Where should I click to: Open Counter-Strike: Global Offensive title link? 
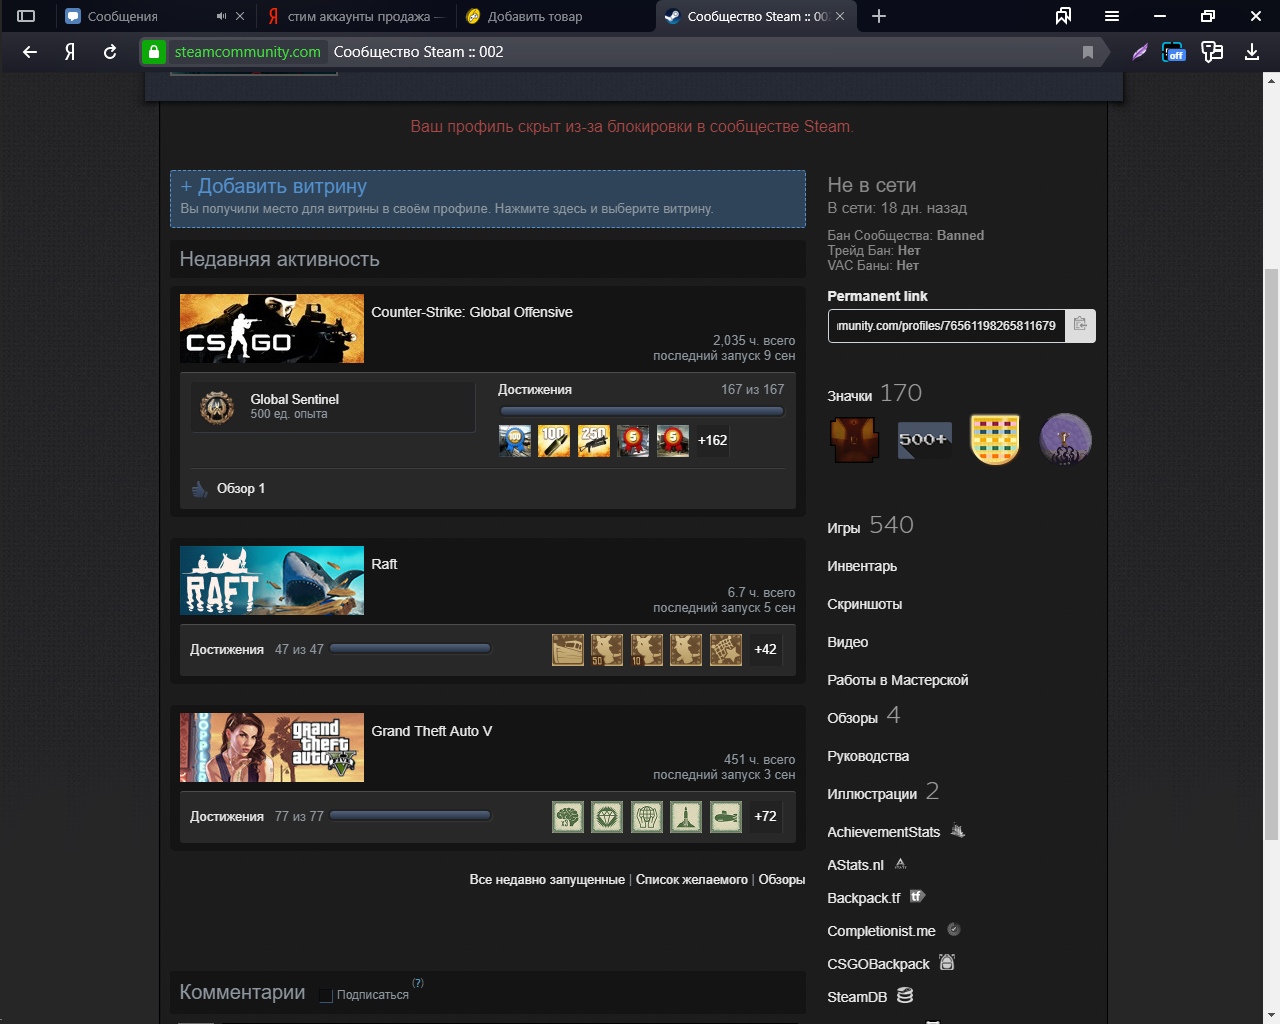(472, 312)
